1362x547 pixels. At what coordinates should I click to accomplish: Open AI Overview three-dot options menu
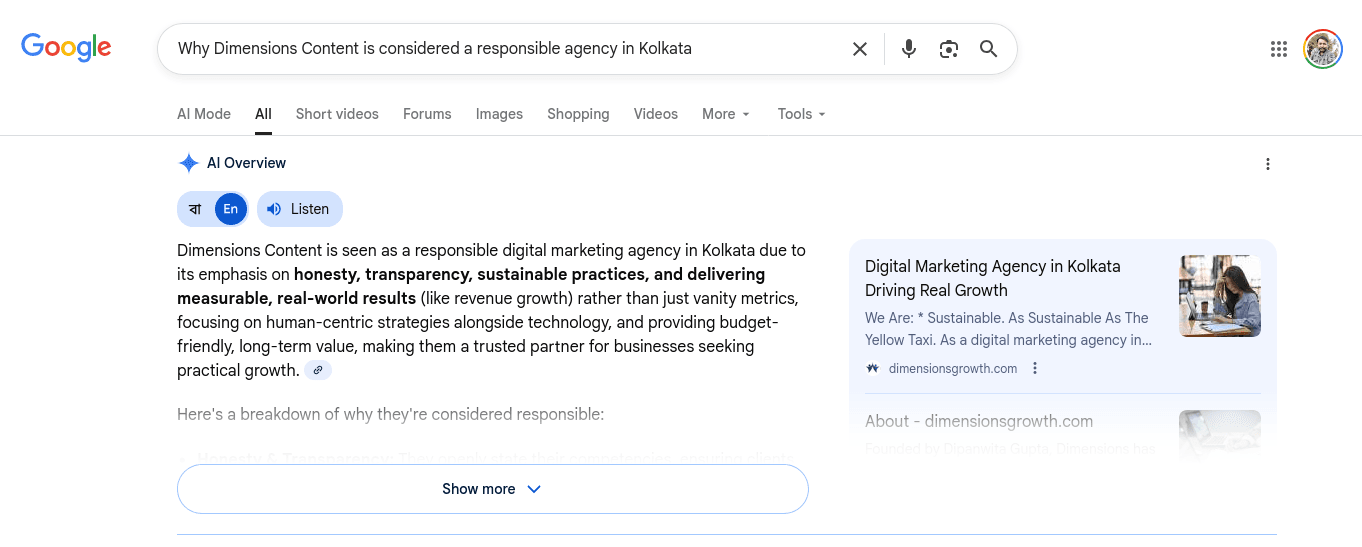pos(1267,164)
